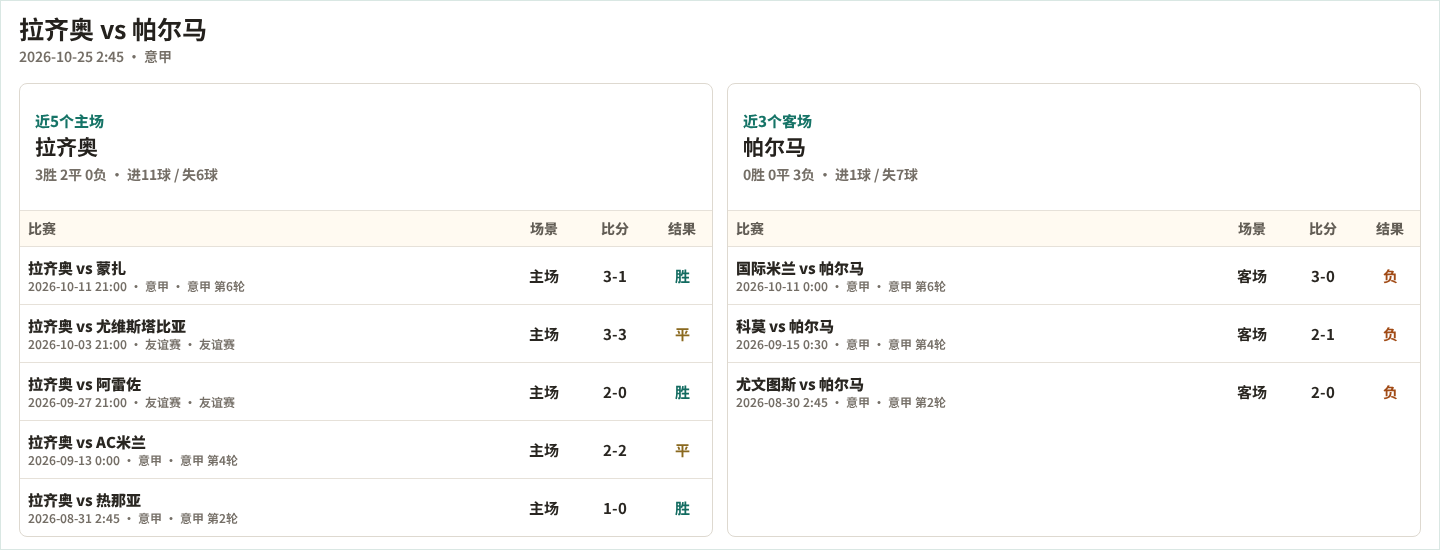Click the 比分 column header in 帕尔马 table
Screen dimensions: 1440x550
coord(1323,229)
